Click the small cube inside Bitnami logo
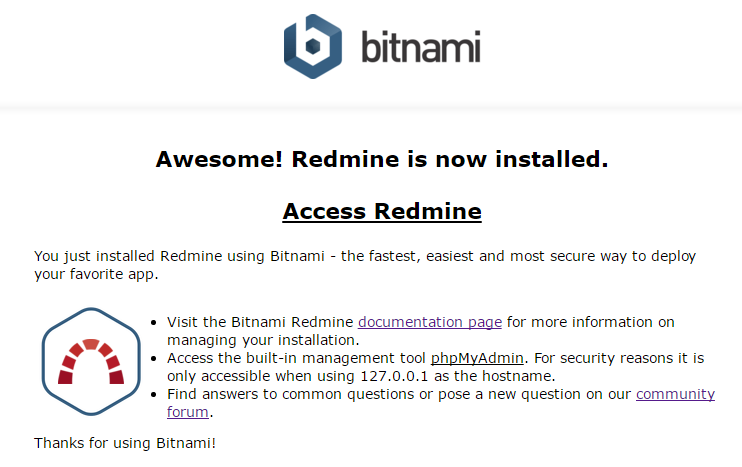Viewport: 742px width, 467px height. point(313,46)
